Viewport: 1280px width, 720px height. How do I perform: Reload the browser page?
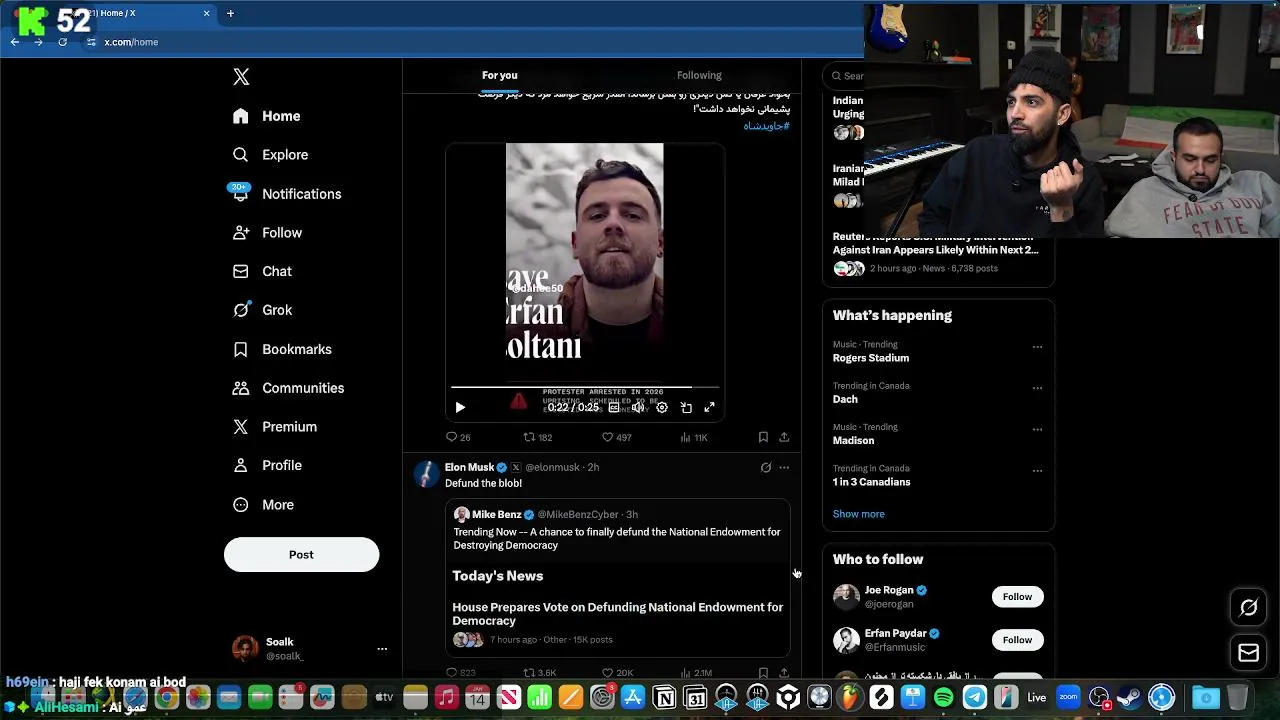point(62,42)
